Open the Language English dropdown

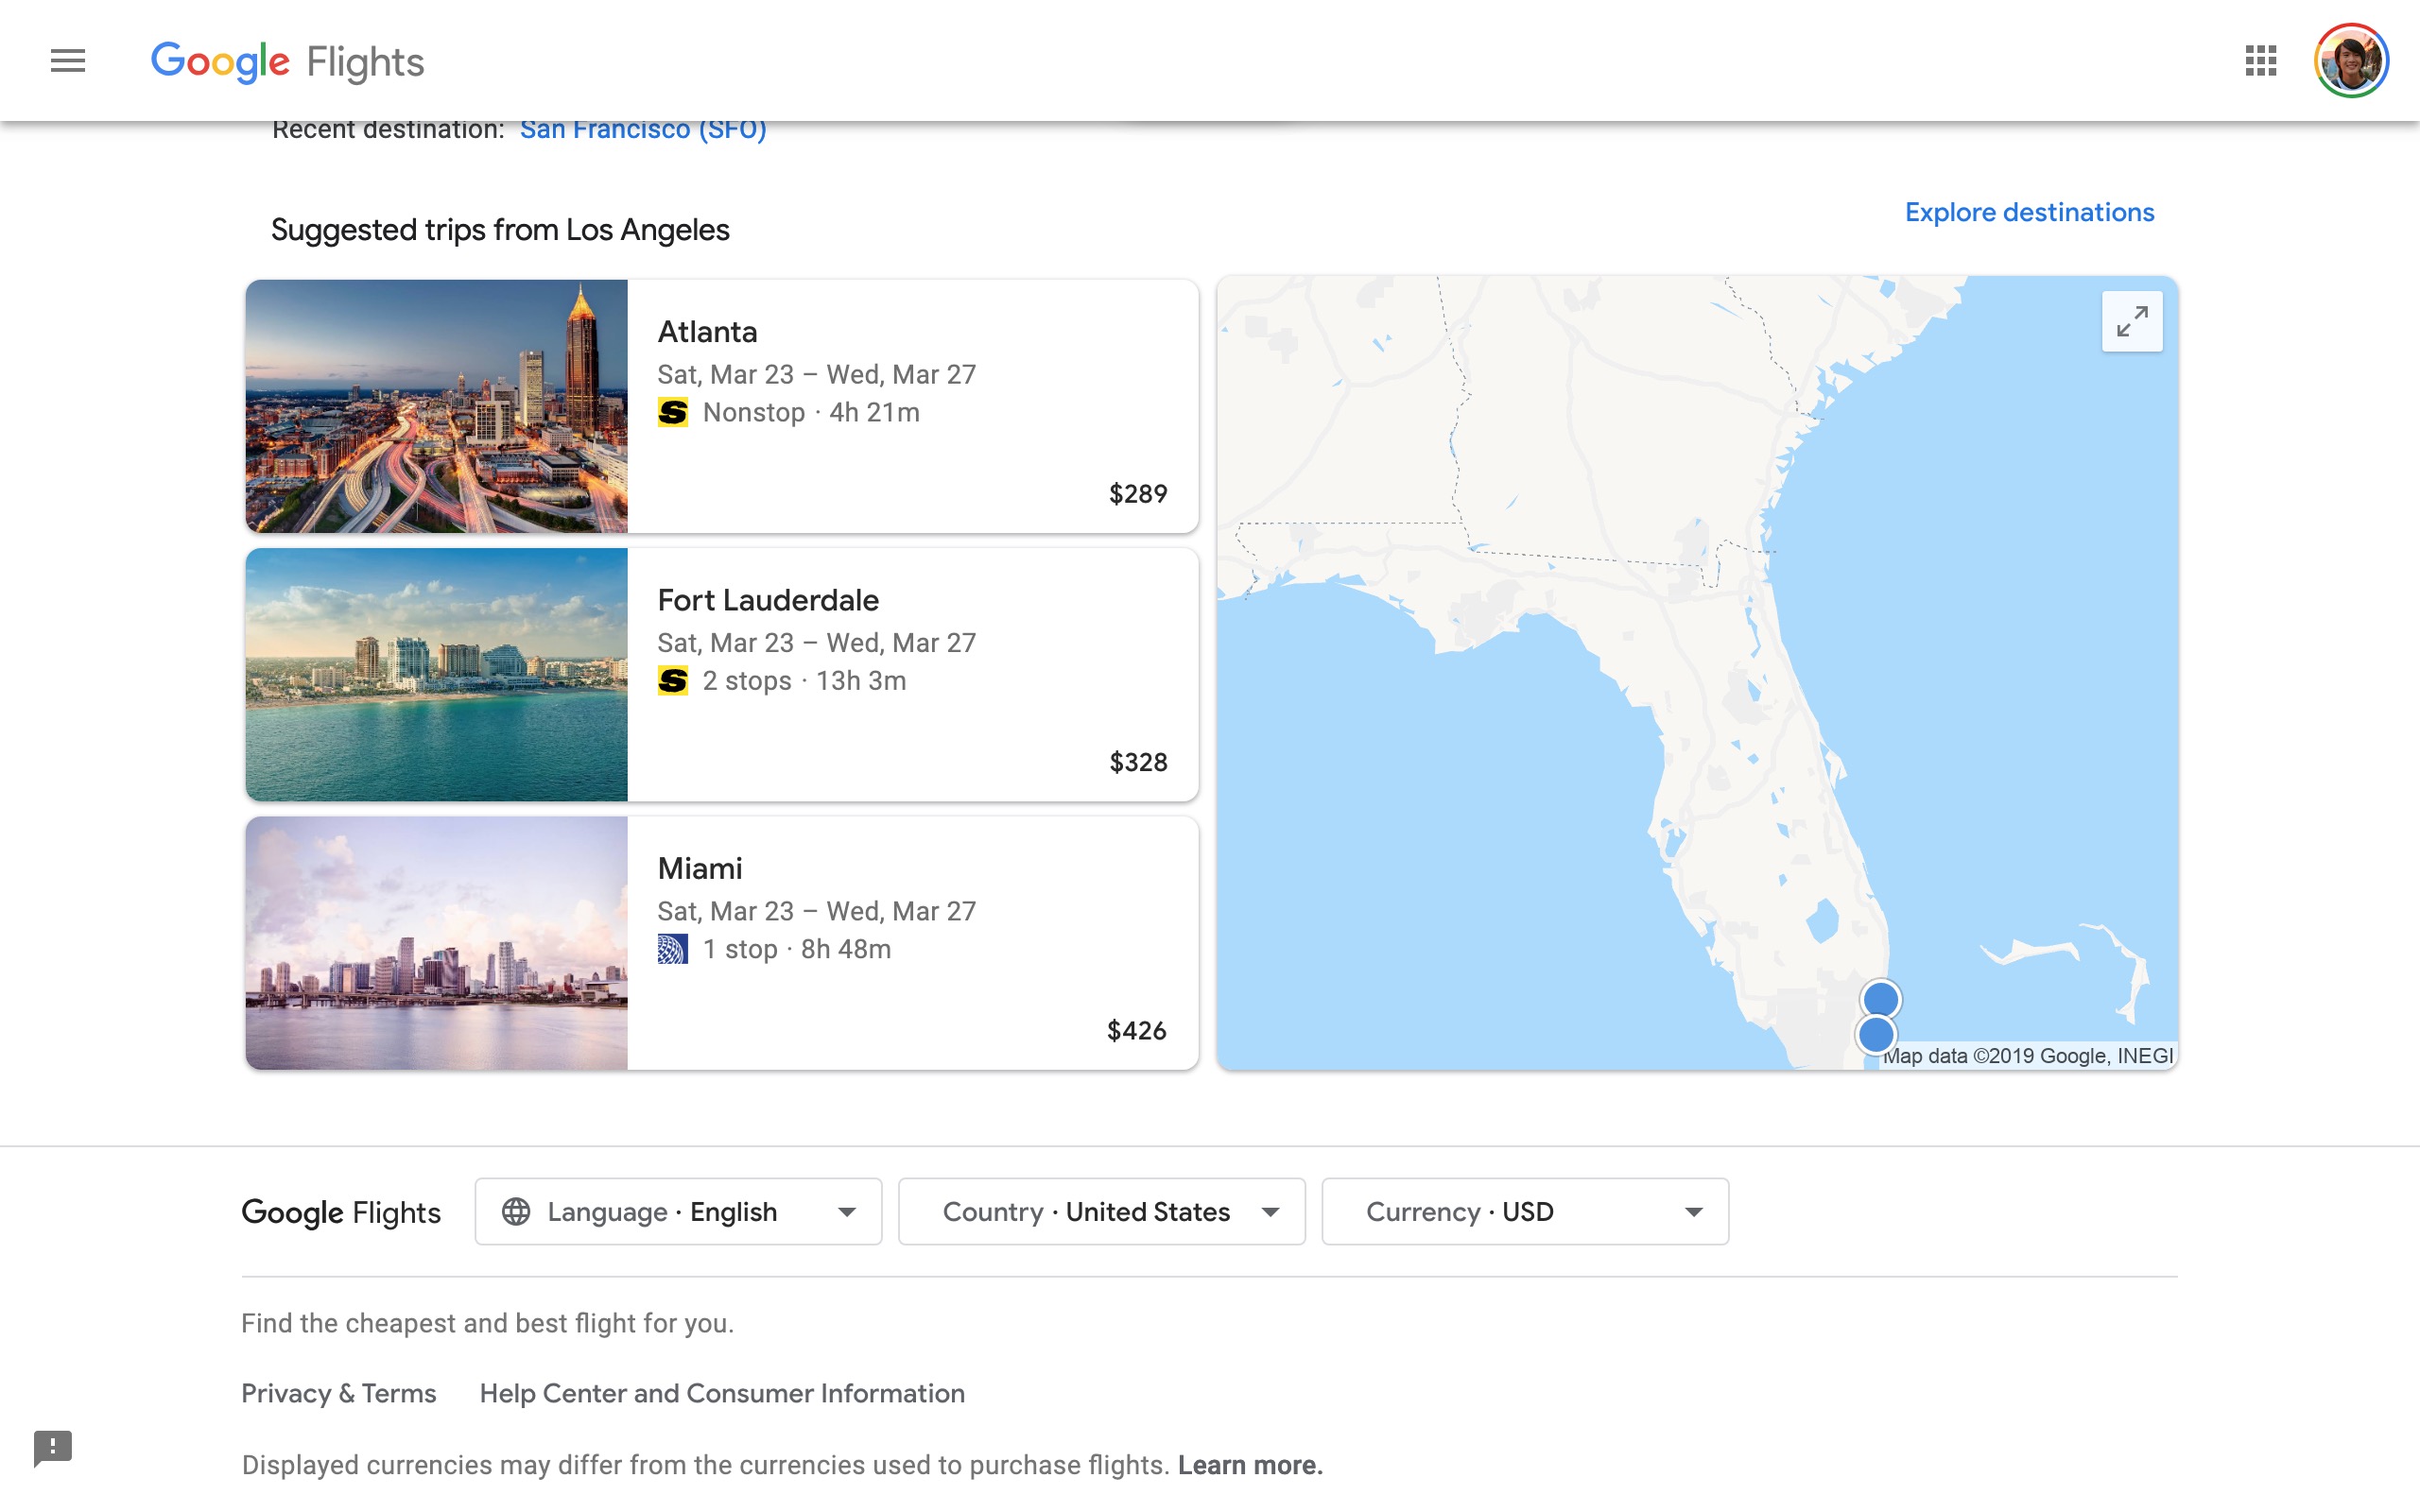click(677, 1211)
